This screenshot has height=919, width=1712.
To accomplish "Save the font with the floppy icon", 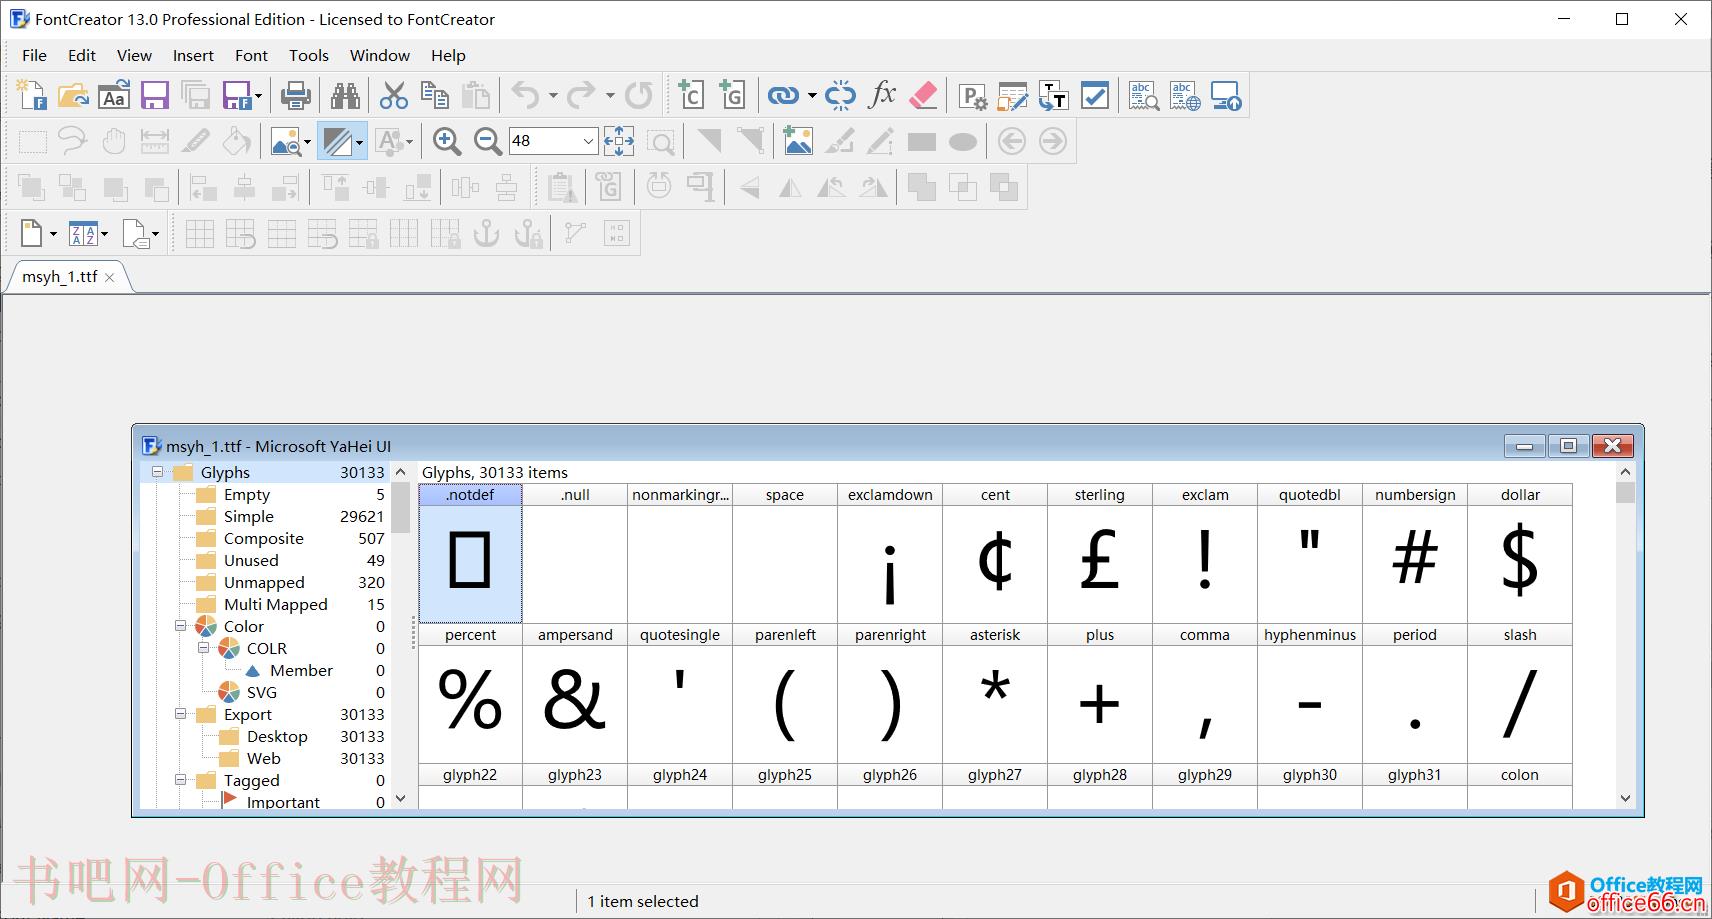I will [x=155, y=96].
